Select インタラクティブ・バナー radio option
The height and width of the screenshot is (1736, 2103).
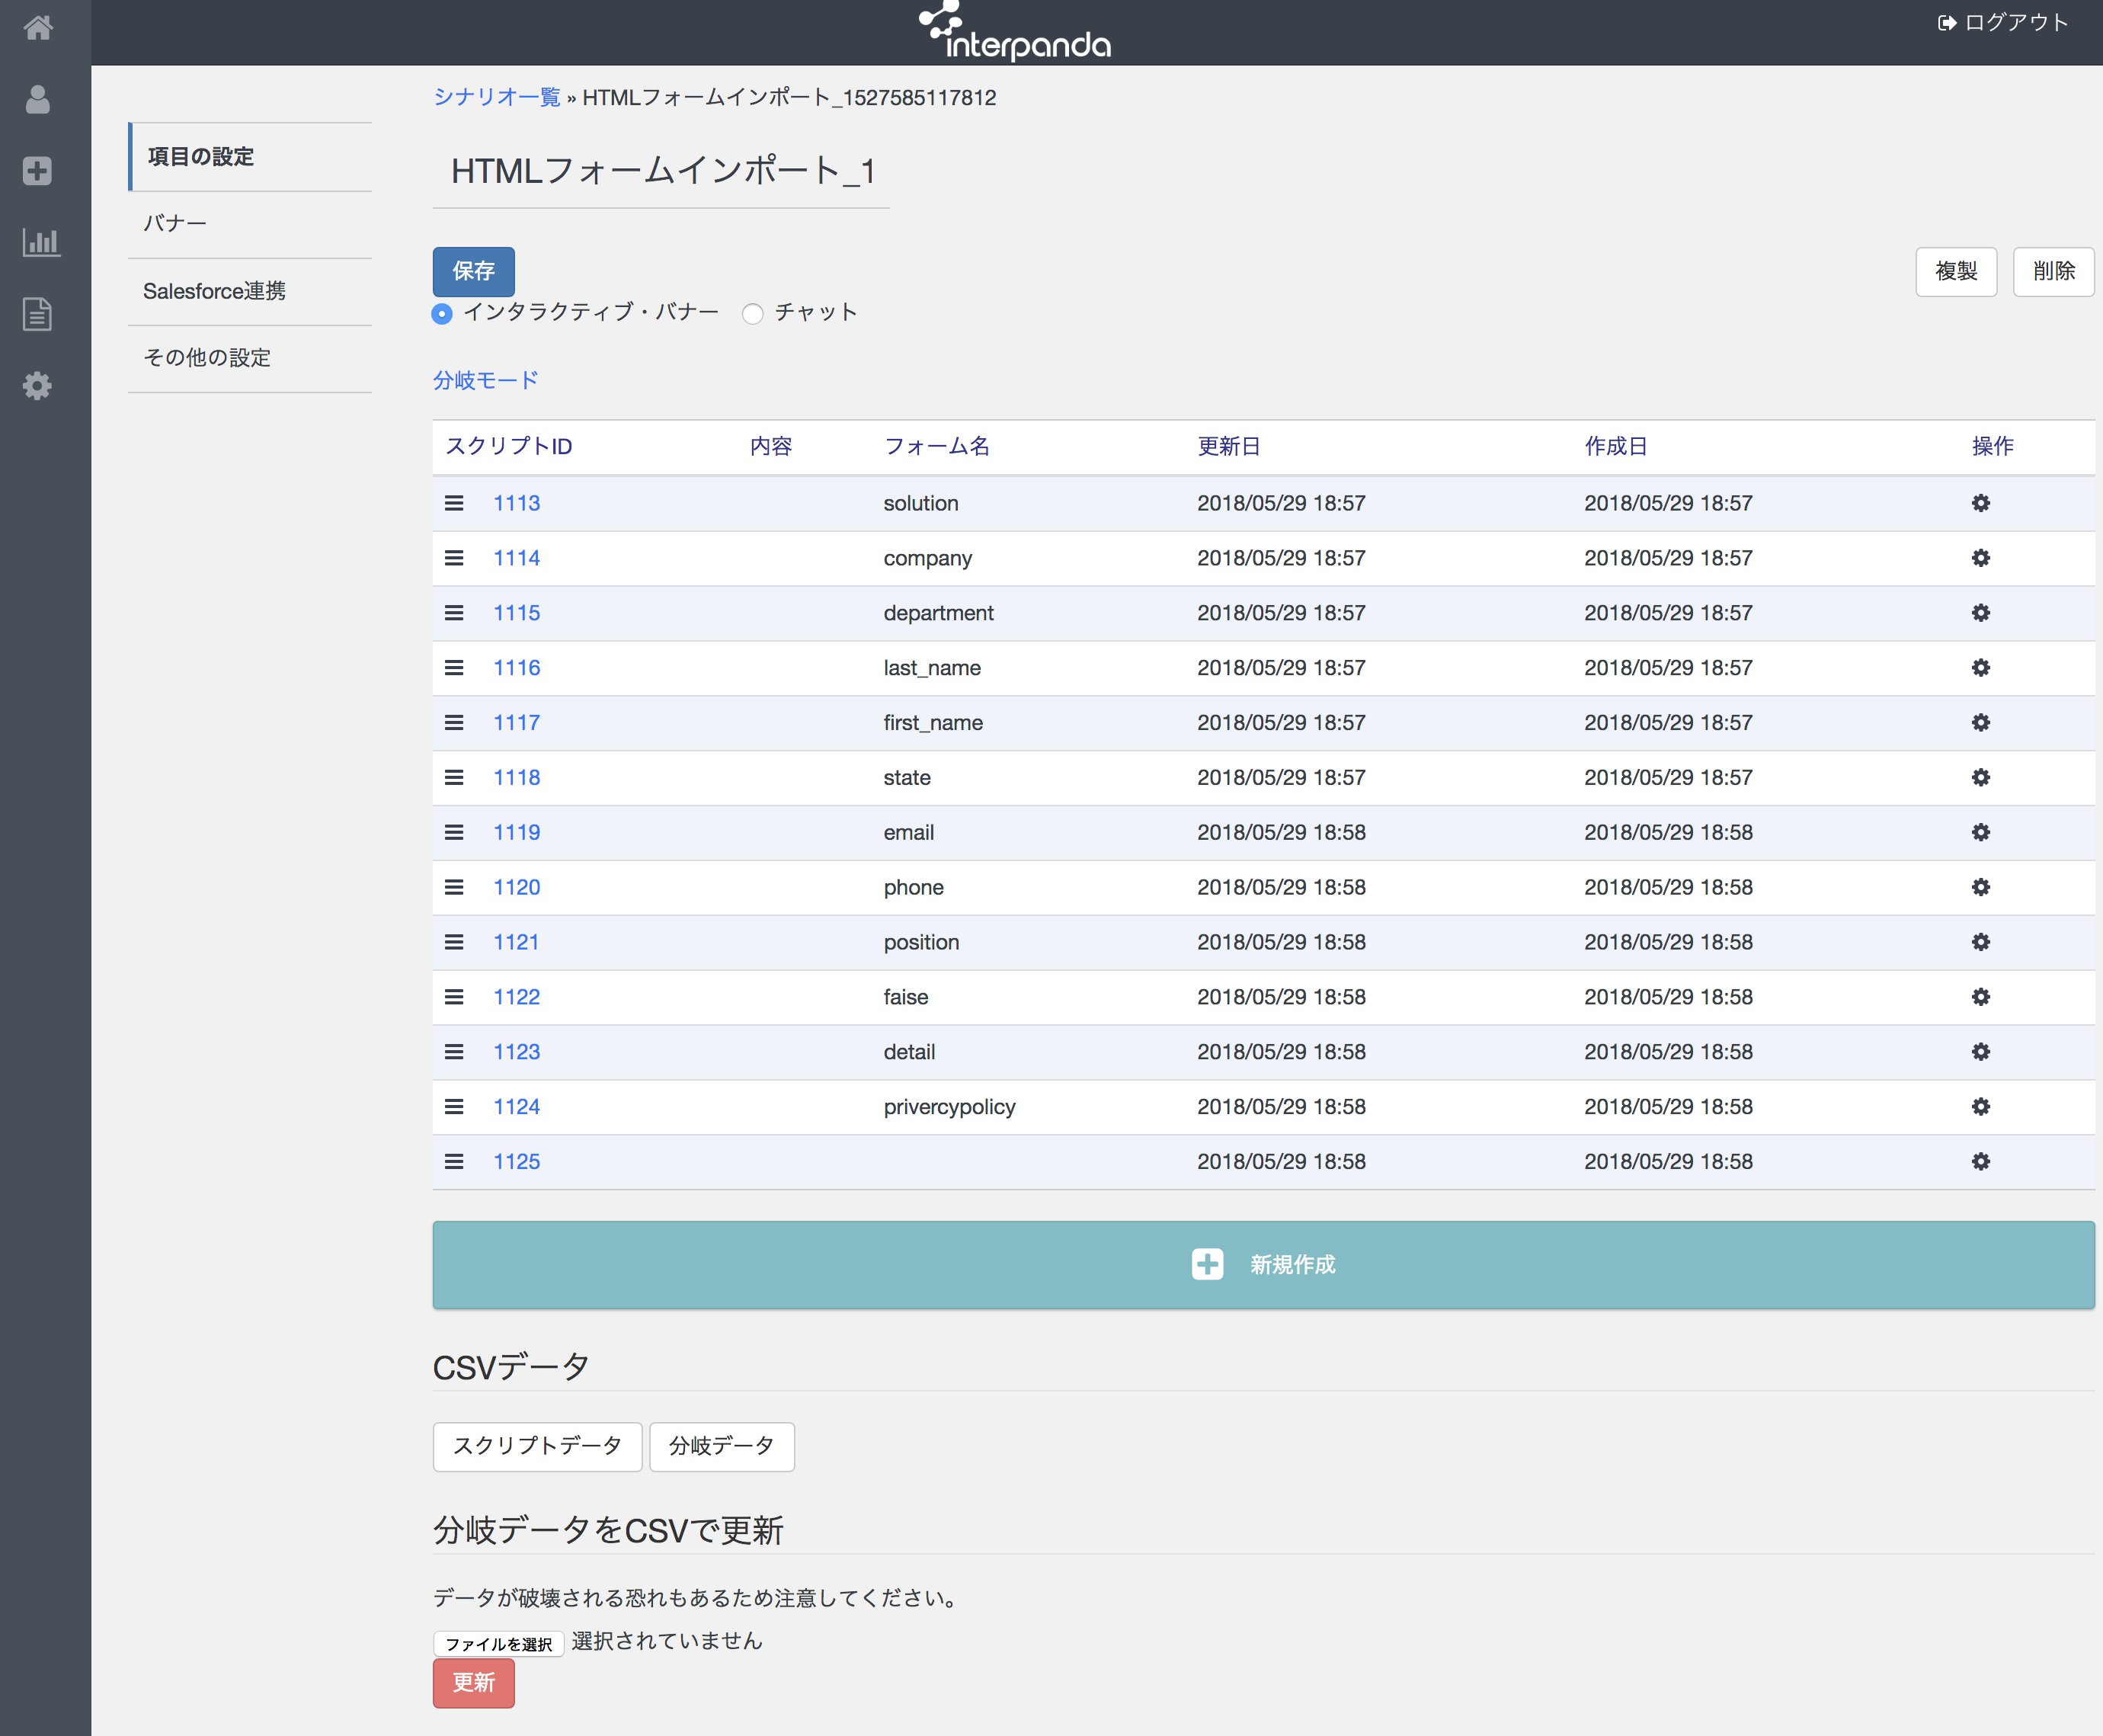click(442, 314)
